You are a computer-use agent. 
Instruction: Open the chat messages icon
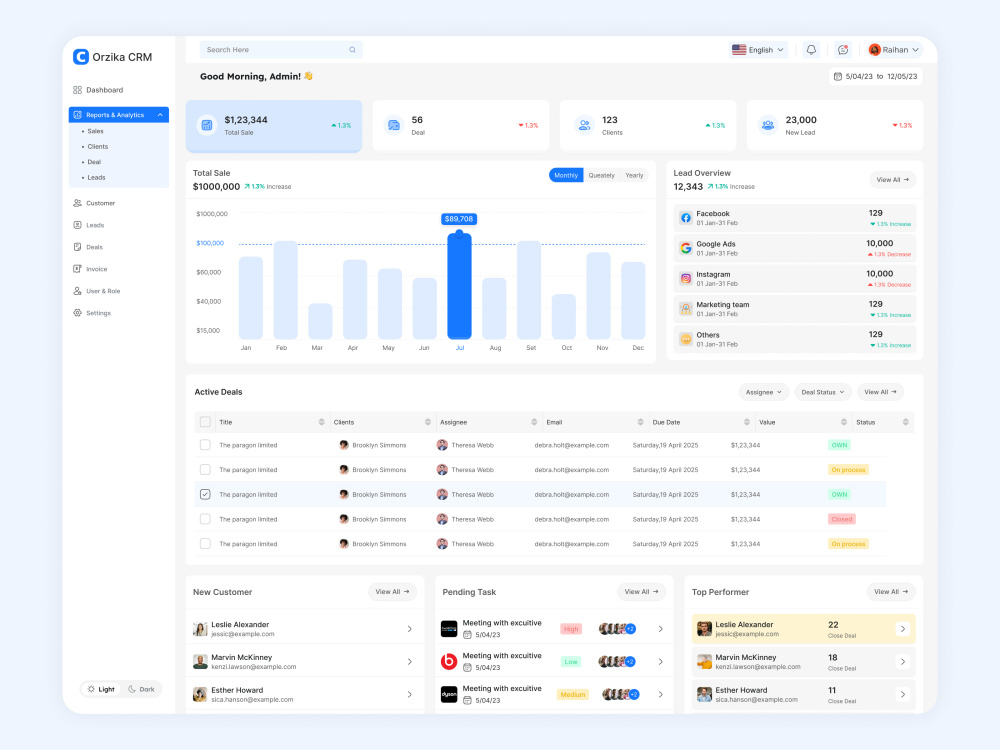tap(842, 50)
